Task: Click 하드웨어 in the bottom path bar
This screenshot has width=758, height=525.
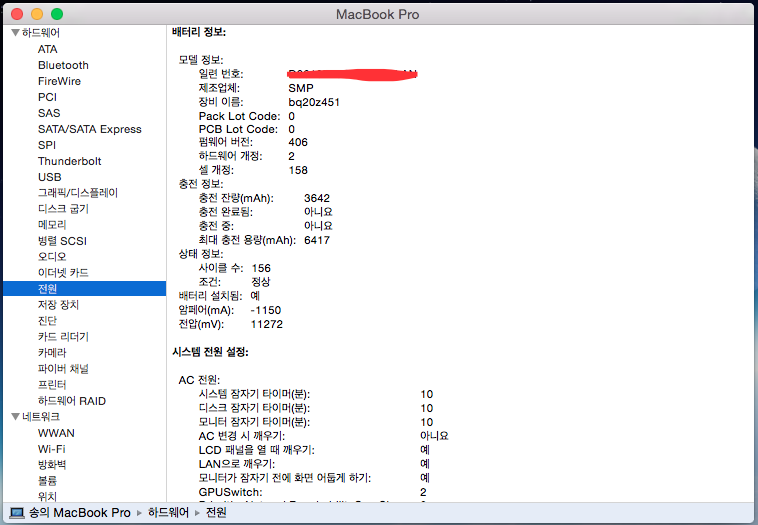Action: [x=168, y=513]
